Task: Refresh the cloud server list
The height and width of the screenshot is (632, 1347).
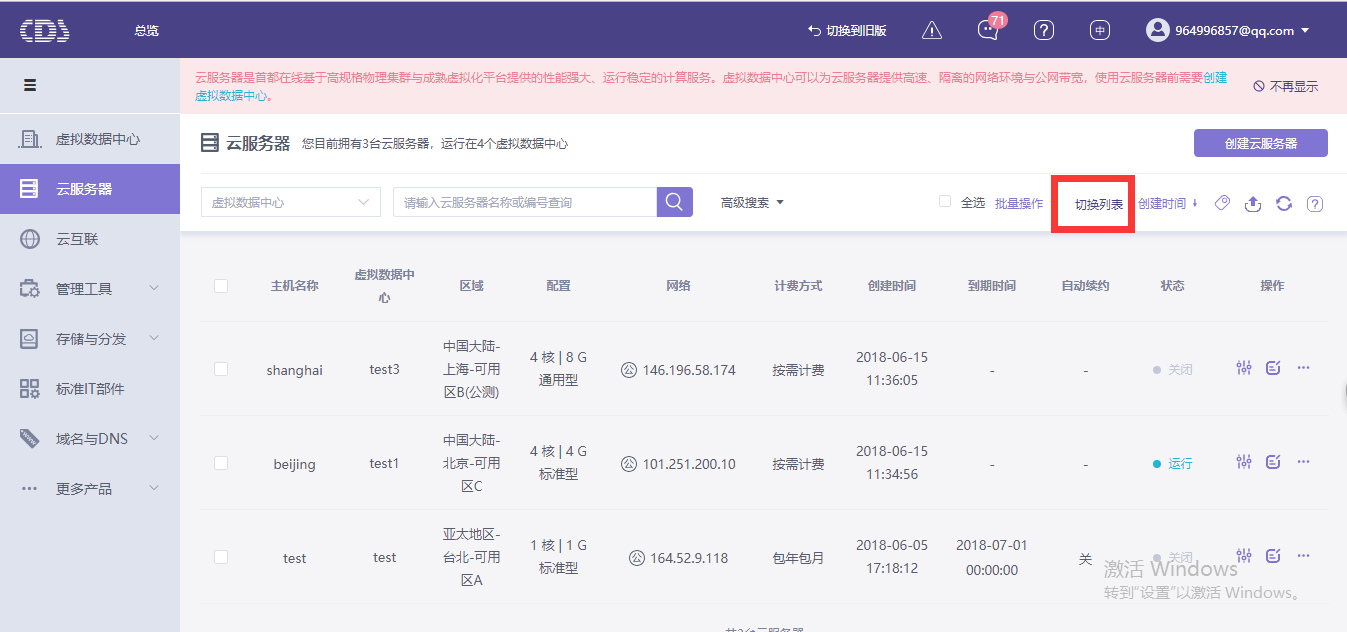Action: coord(1284,203)
